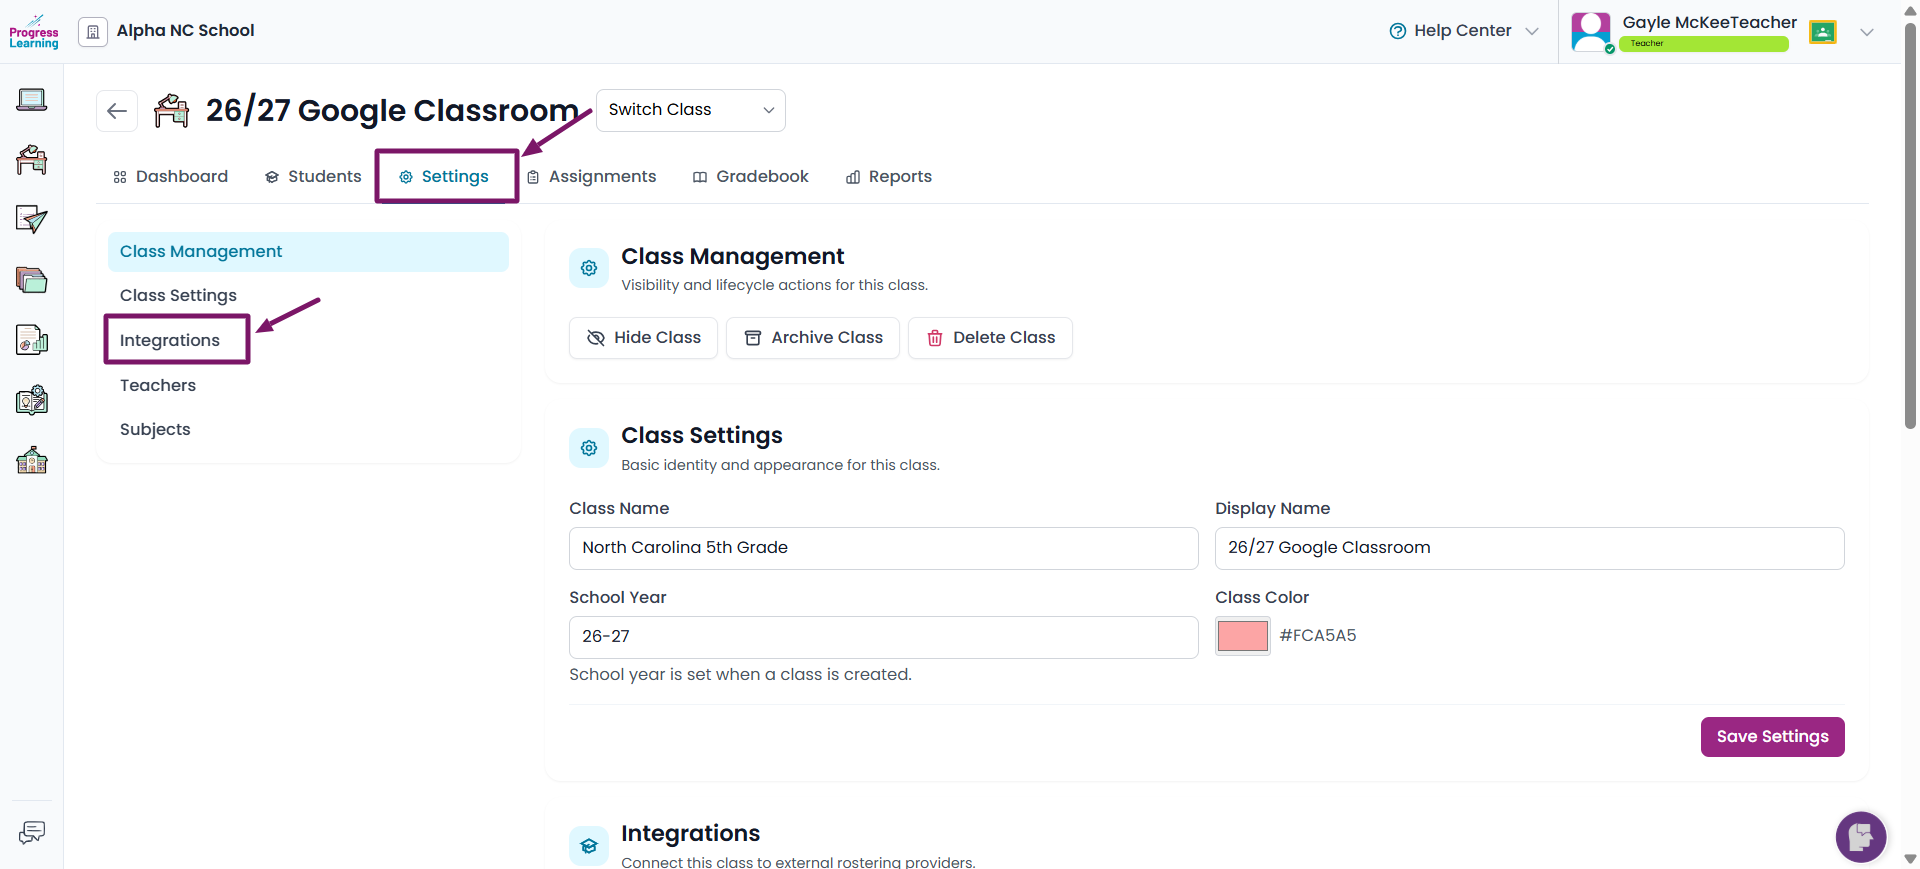
Task: Open the folders icon in the left sidebar
Action: [x=32, y=280]
